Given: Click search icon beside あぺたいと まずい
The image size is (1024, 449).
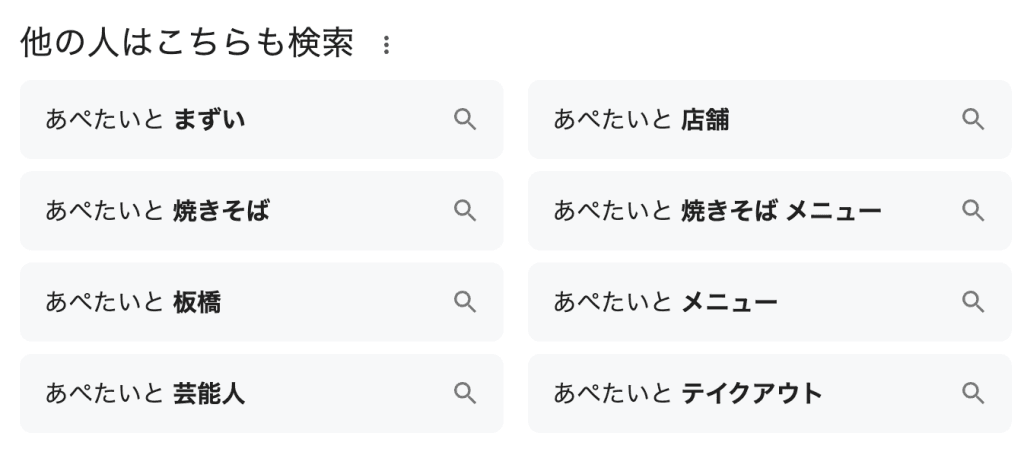Looking at the screenshot, I should pyautogui.click(x=465, y=120).
